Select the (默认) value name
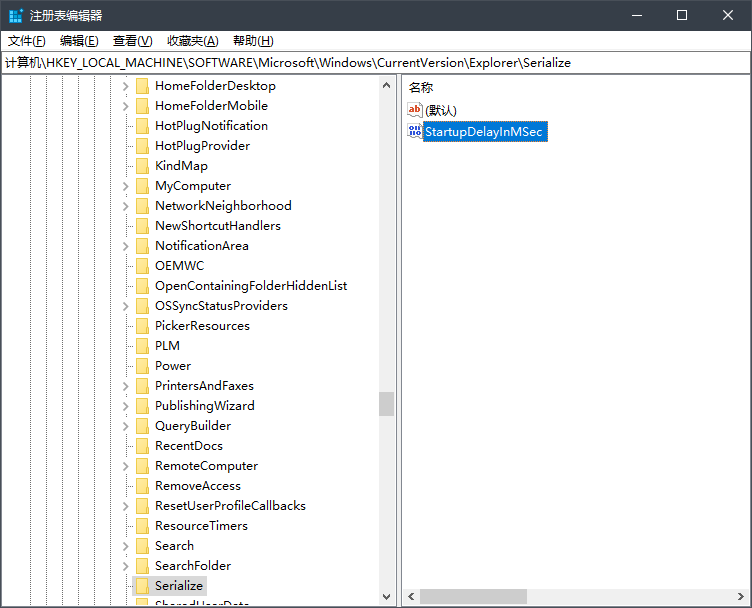The width and height of the screenshot is (752, 608). (x=441, y=110)
